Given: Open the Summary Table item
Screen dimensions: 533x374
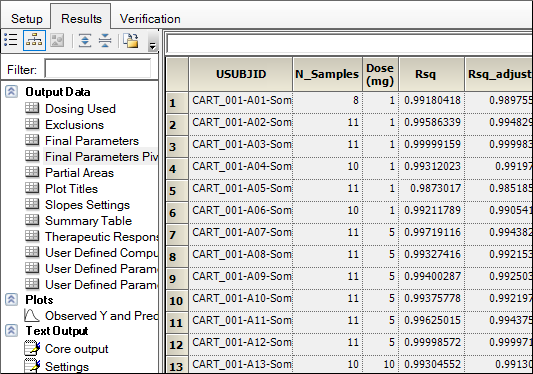Looking at the screenshot, I should coord(88,220).
